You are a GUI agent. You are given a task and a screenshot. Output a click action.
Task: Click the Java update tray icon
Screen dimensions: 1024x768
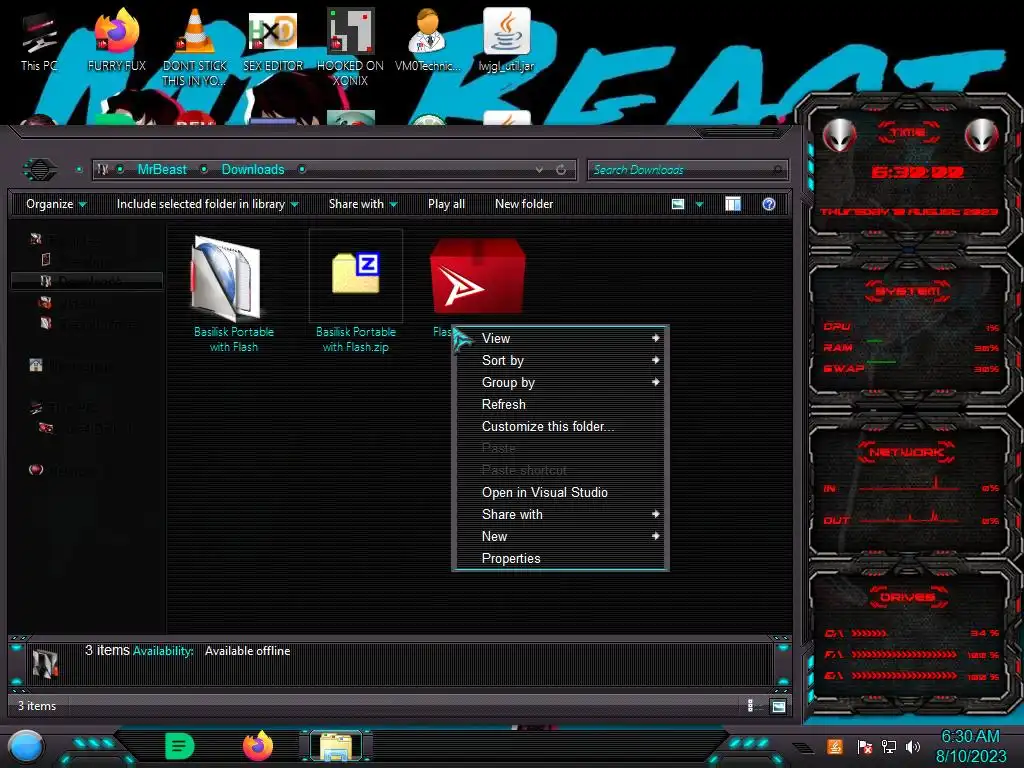pyautogui.click(x=834, y=746)
